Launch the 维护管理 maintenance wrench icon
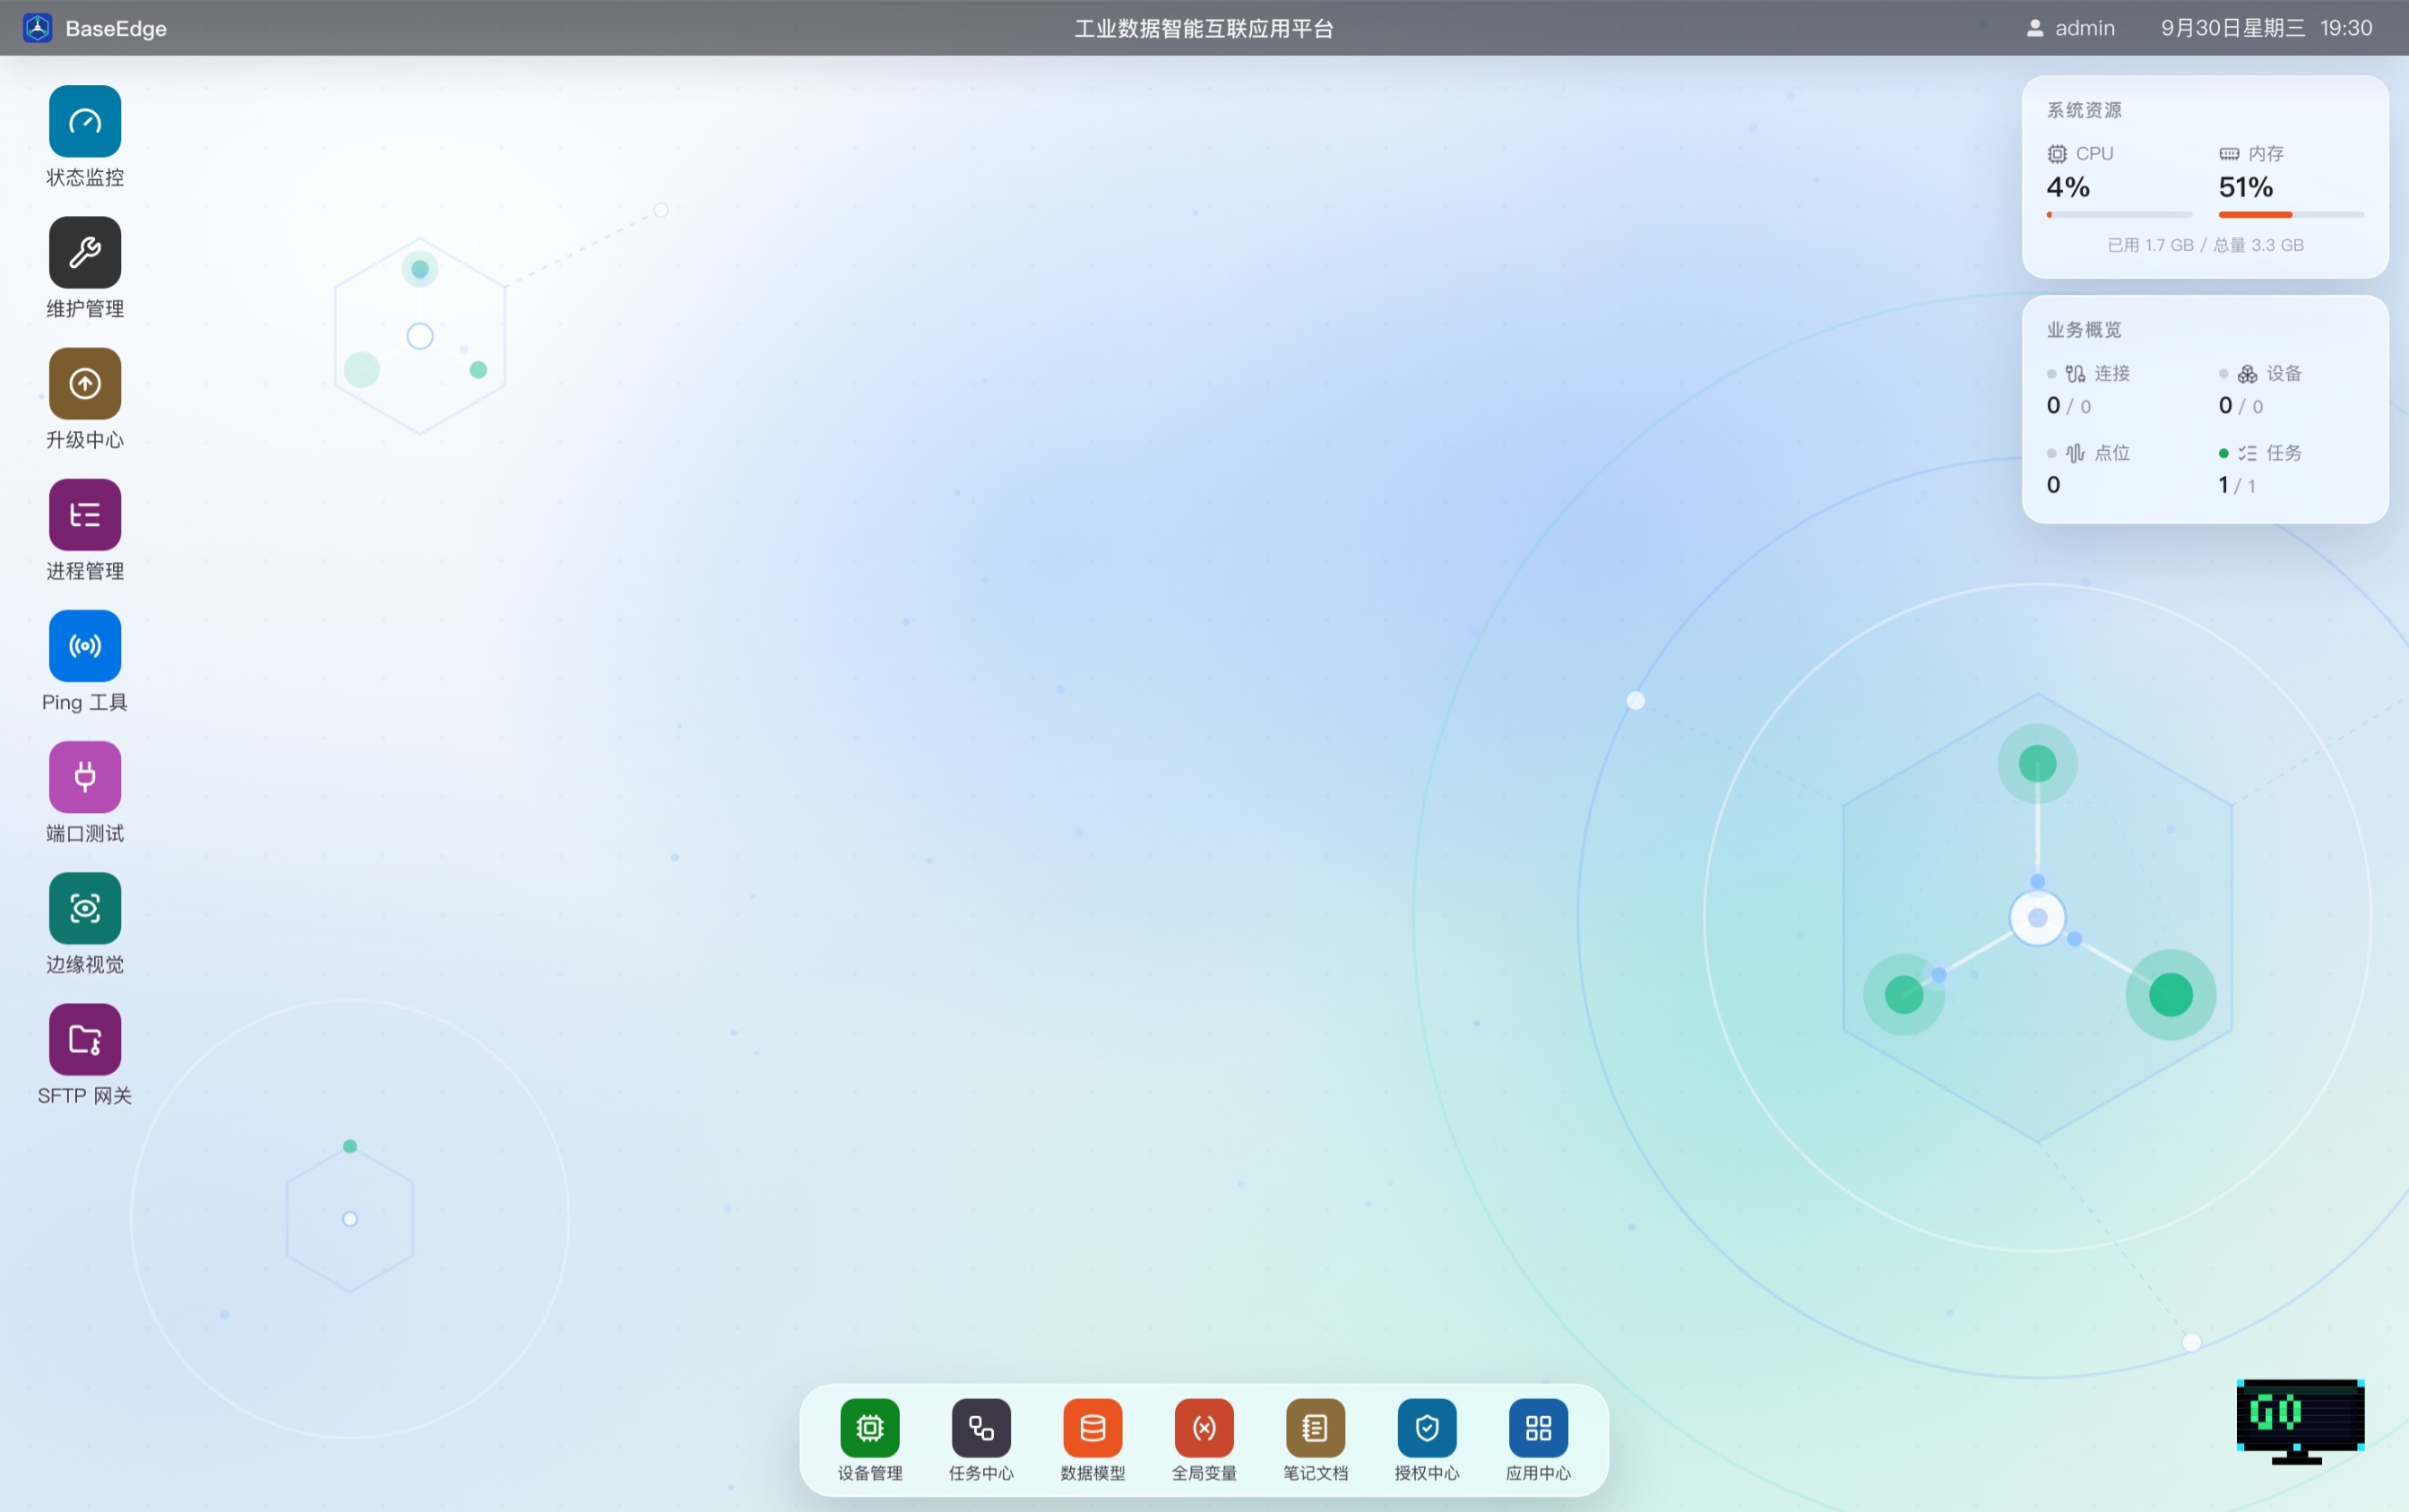2409x1512 pixels. click(x=85, y=252)
